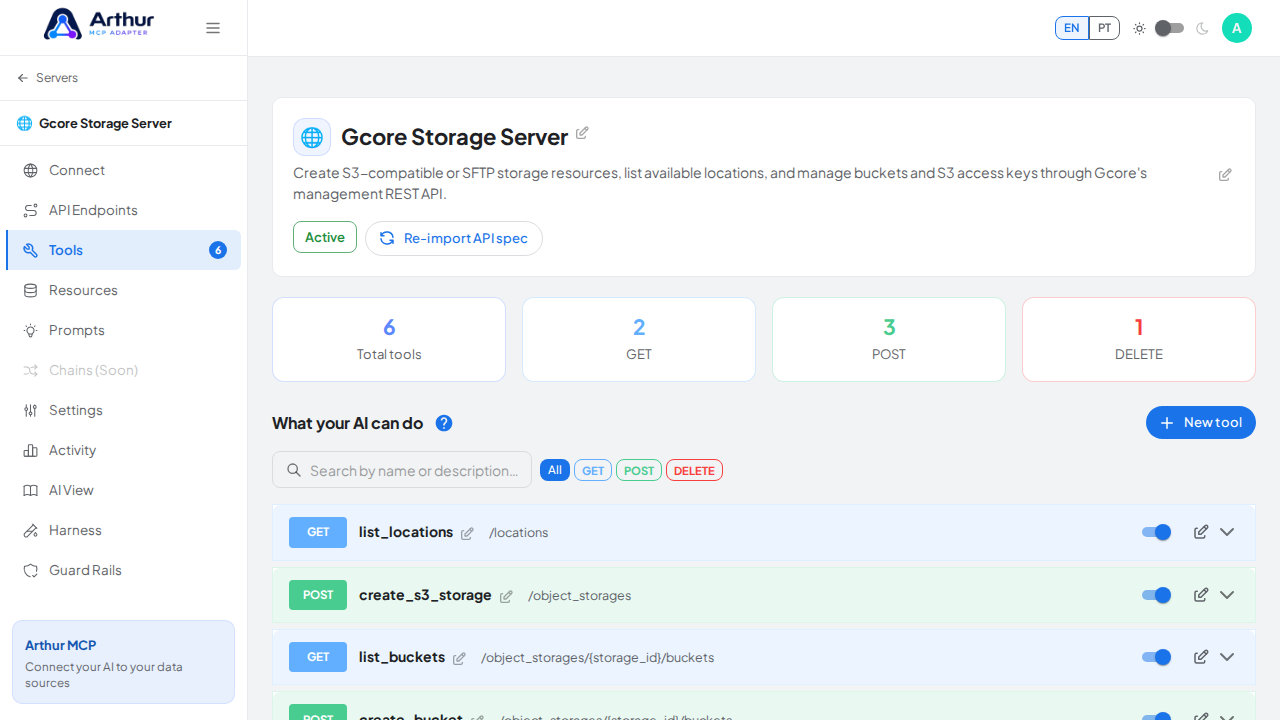Collapse the sidebar with the hamburger icon
Image resolution: width=1280 pixels, height=720 pixels.
pyautogui.click(x=213, y=28)
